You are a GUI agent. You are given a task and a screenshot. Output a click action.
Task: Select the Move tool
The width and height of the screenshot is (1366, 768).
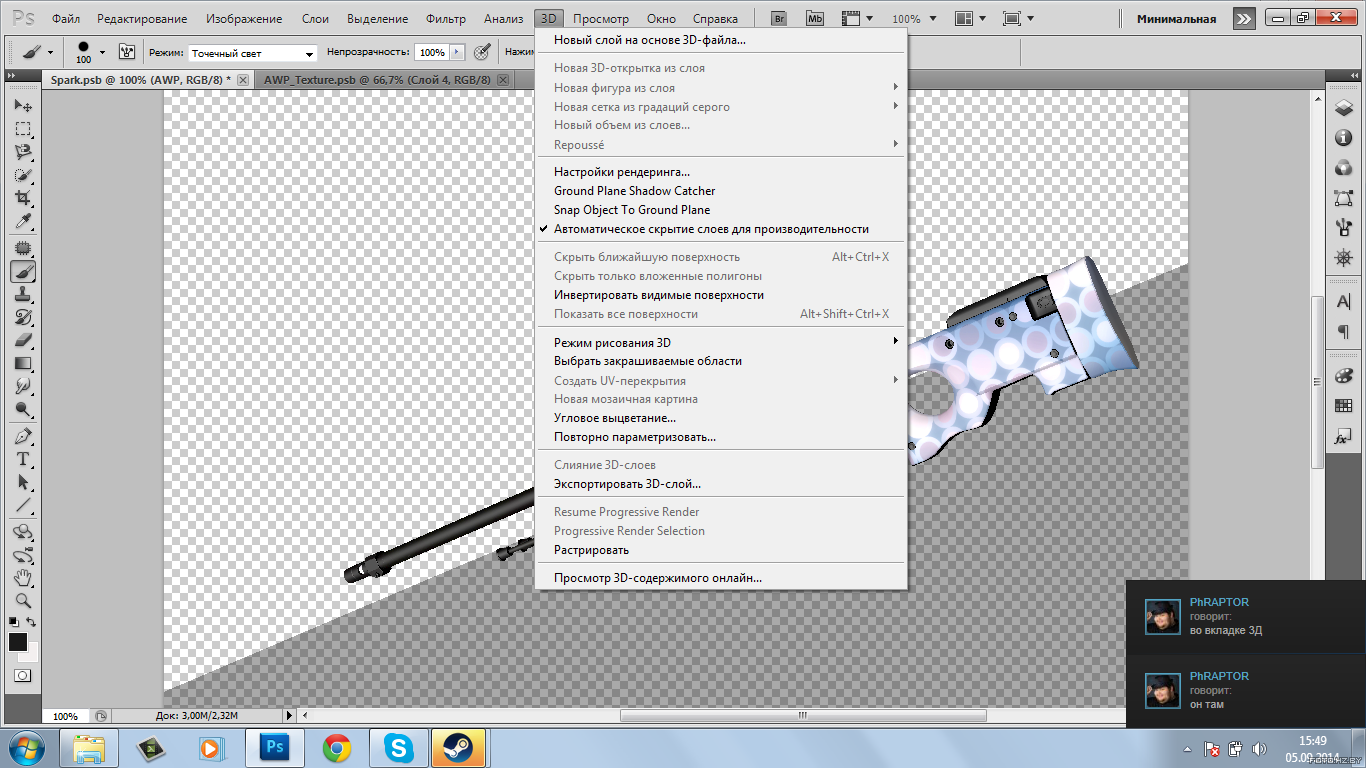(23, 105)
